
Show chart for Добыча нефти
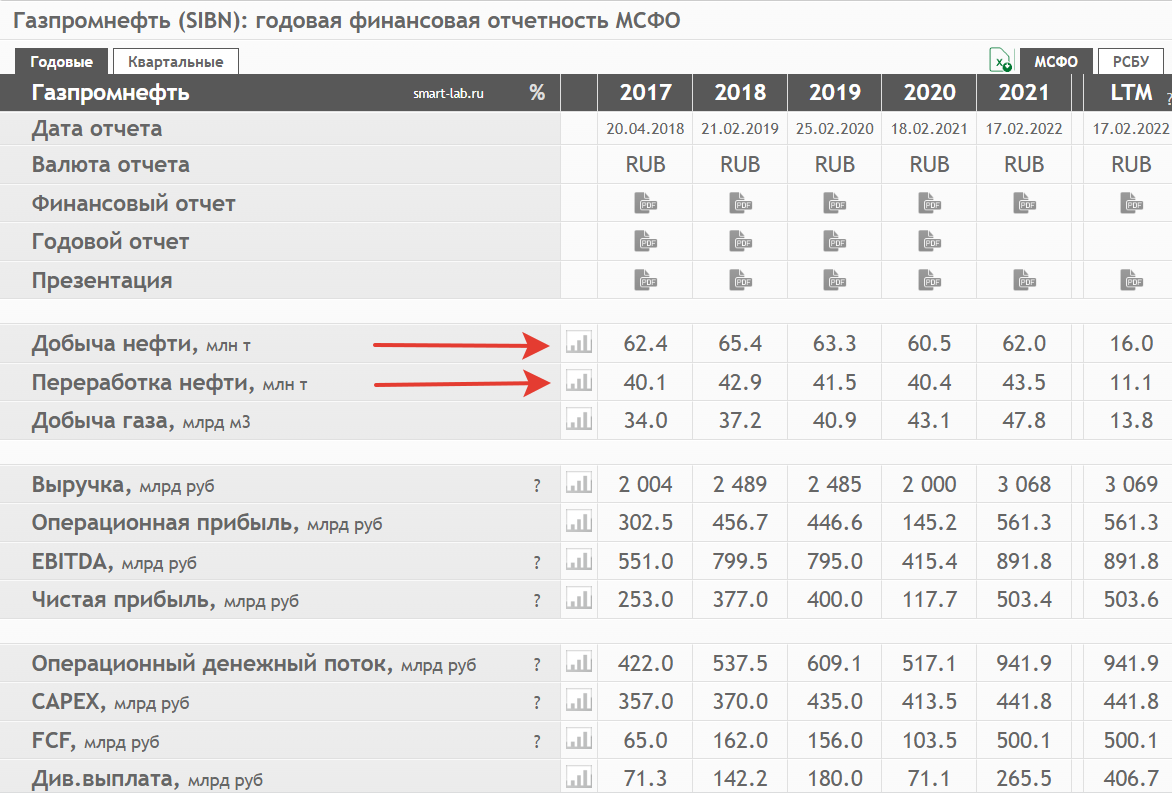coord(579,342)
